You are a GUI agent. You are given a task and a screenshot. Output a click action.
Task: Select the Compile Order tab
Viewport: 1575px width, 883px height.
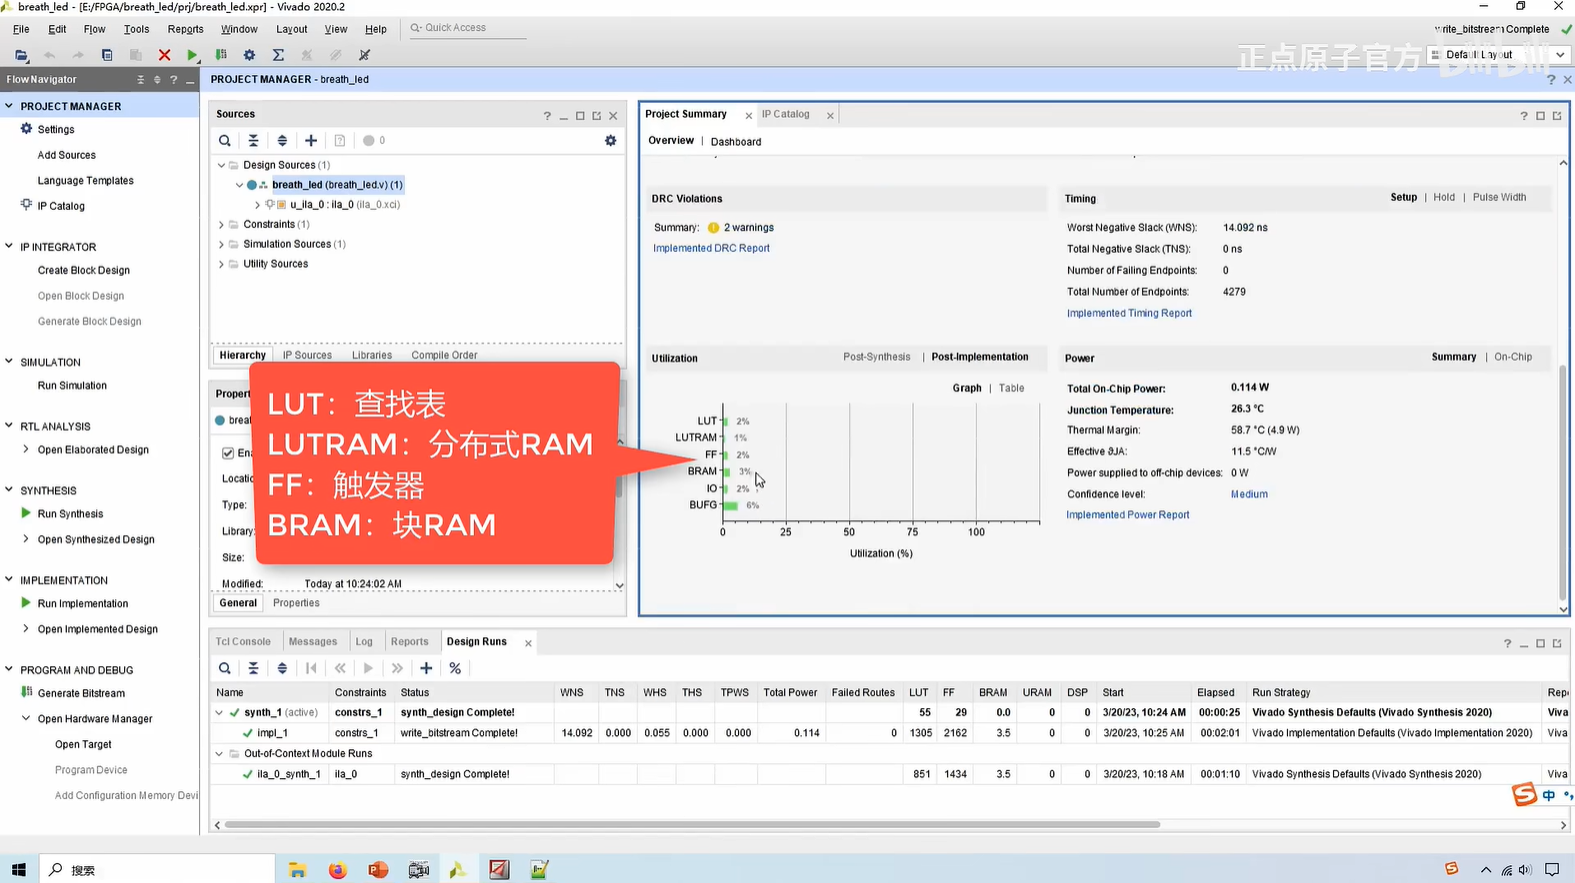click(444, 355)
